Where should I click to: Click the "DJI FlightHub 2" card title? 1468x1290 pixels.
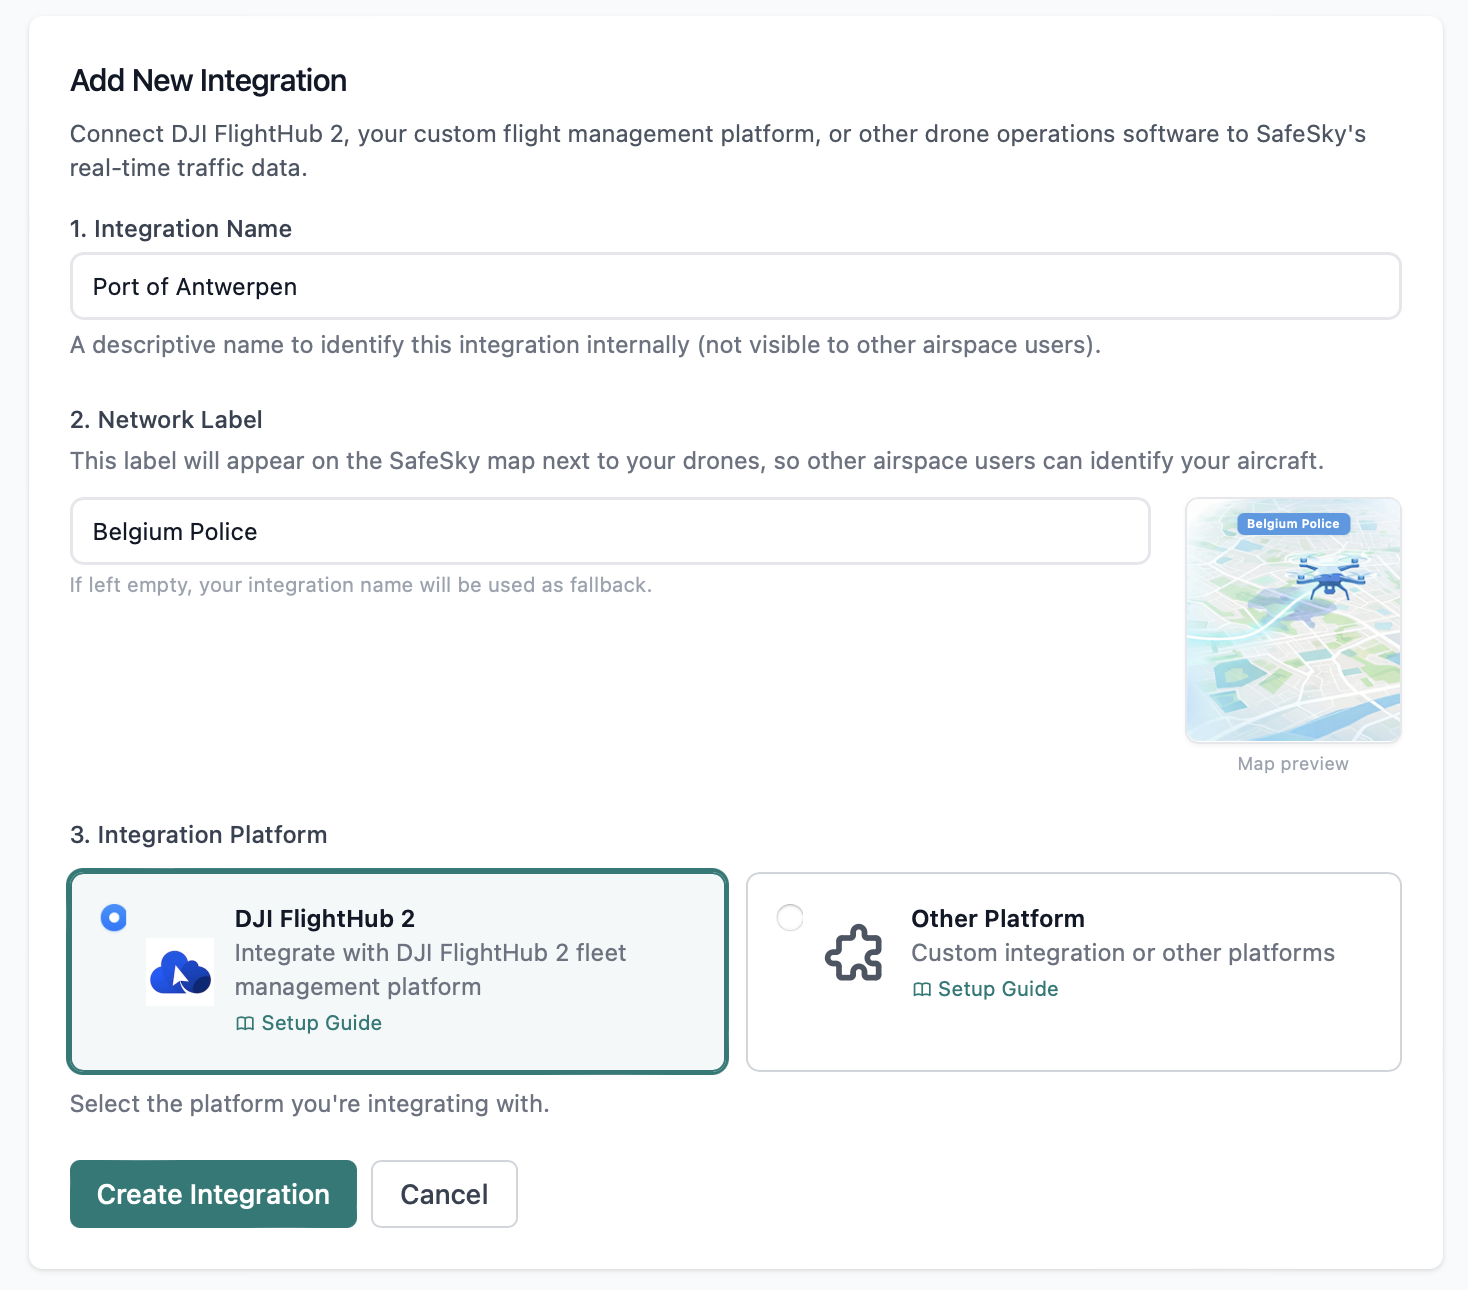coord(325,919)
